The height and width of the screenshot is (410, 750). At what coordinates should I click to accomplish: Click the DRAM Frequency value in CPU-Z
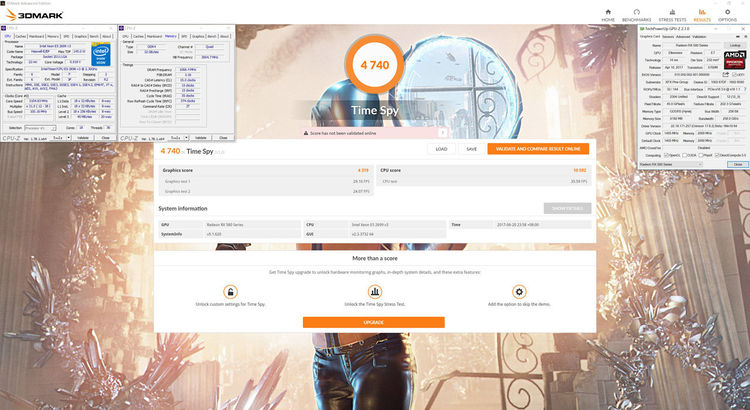(188, 69)
